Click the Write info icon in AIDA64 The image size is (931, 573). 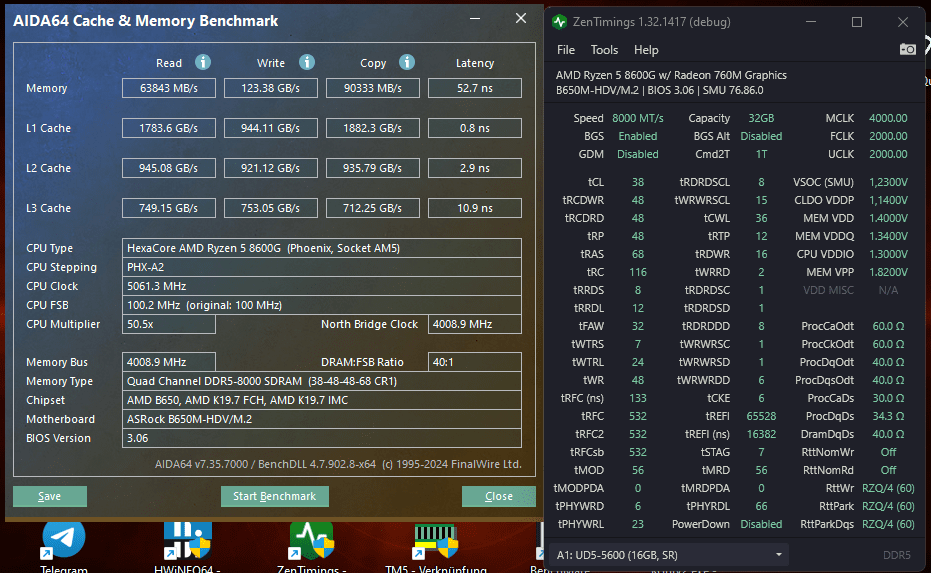coord(306,62)
